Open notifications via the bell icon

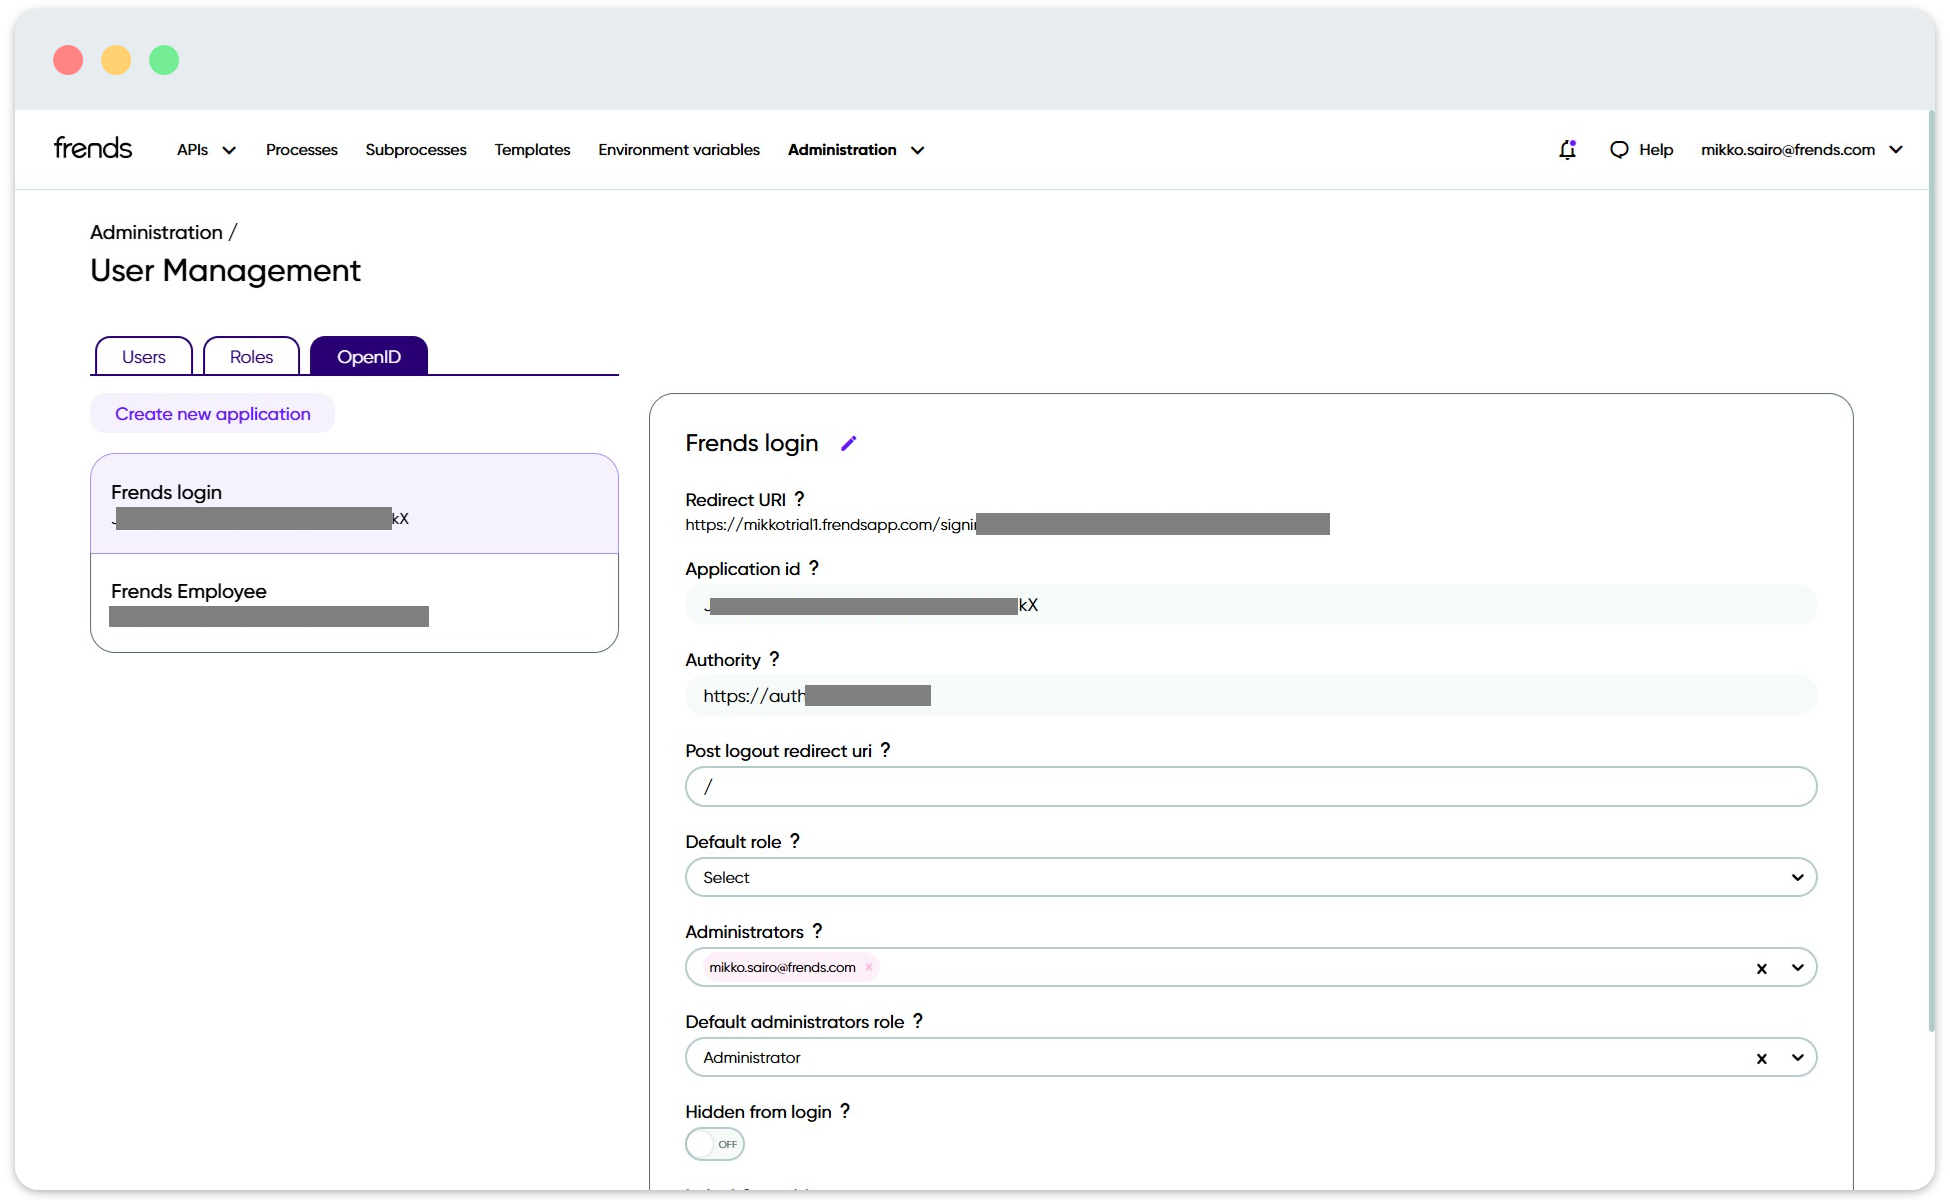[x=1567, y=149]
